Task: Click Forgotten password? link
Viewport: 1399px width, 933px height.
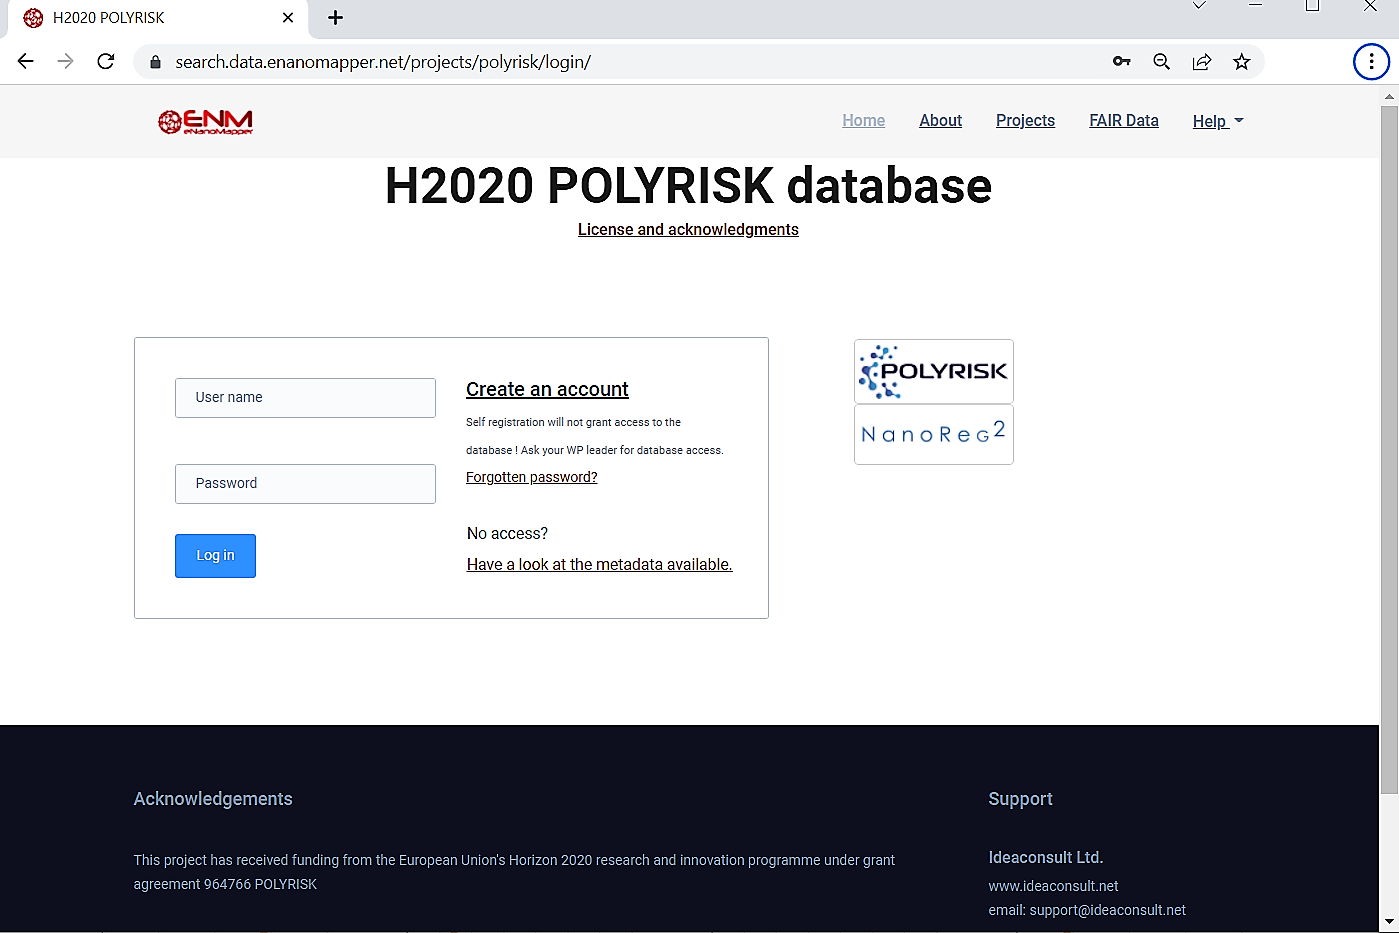Action: tap(531, 477)
